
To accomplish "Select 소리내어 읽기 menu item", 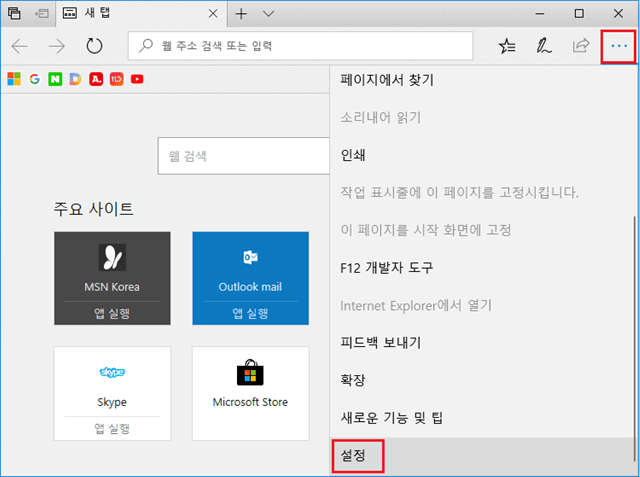I will [x=481, y=118].
